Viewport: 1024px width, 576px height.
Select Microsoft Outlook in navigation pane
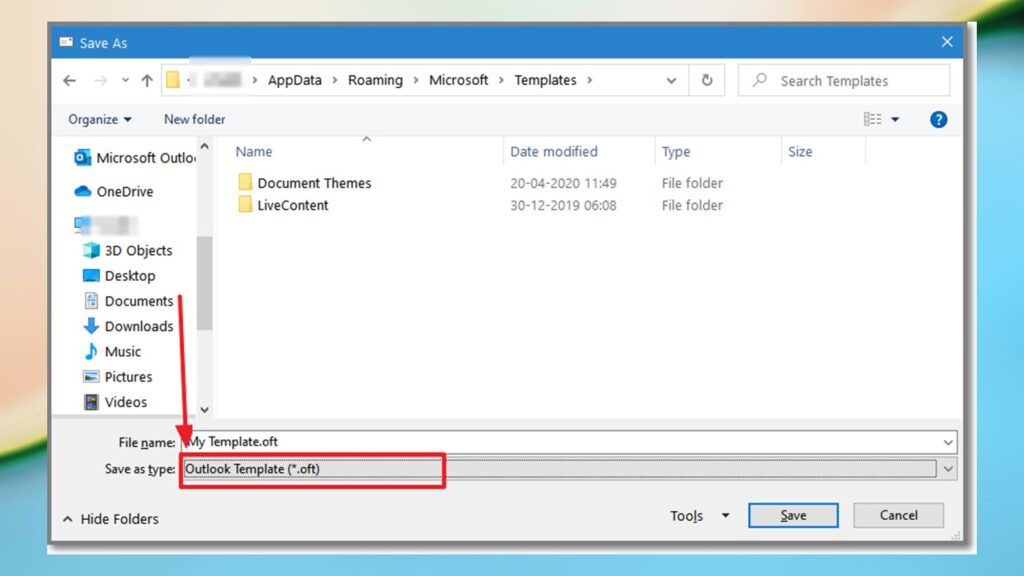134,158
